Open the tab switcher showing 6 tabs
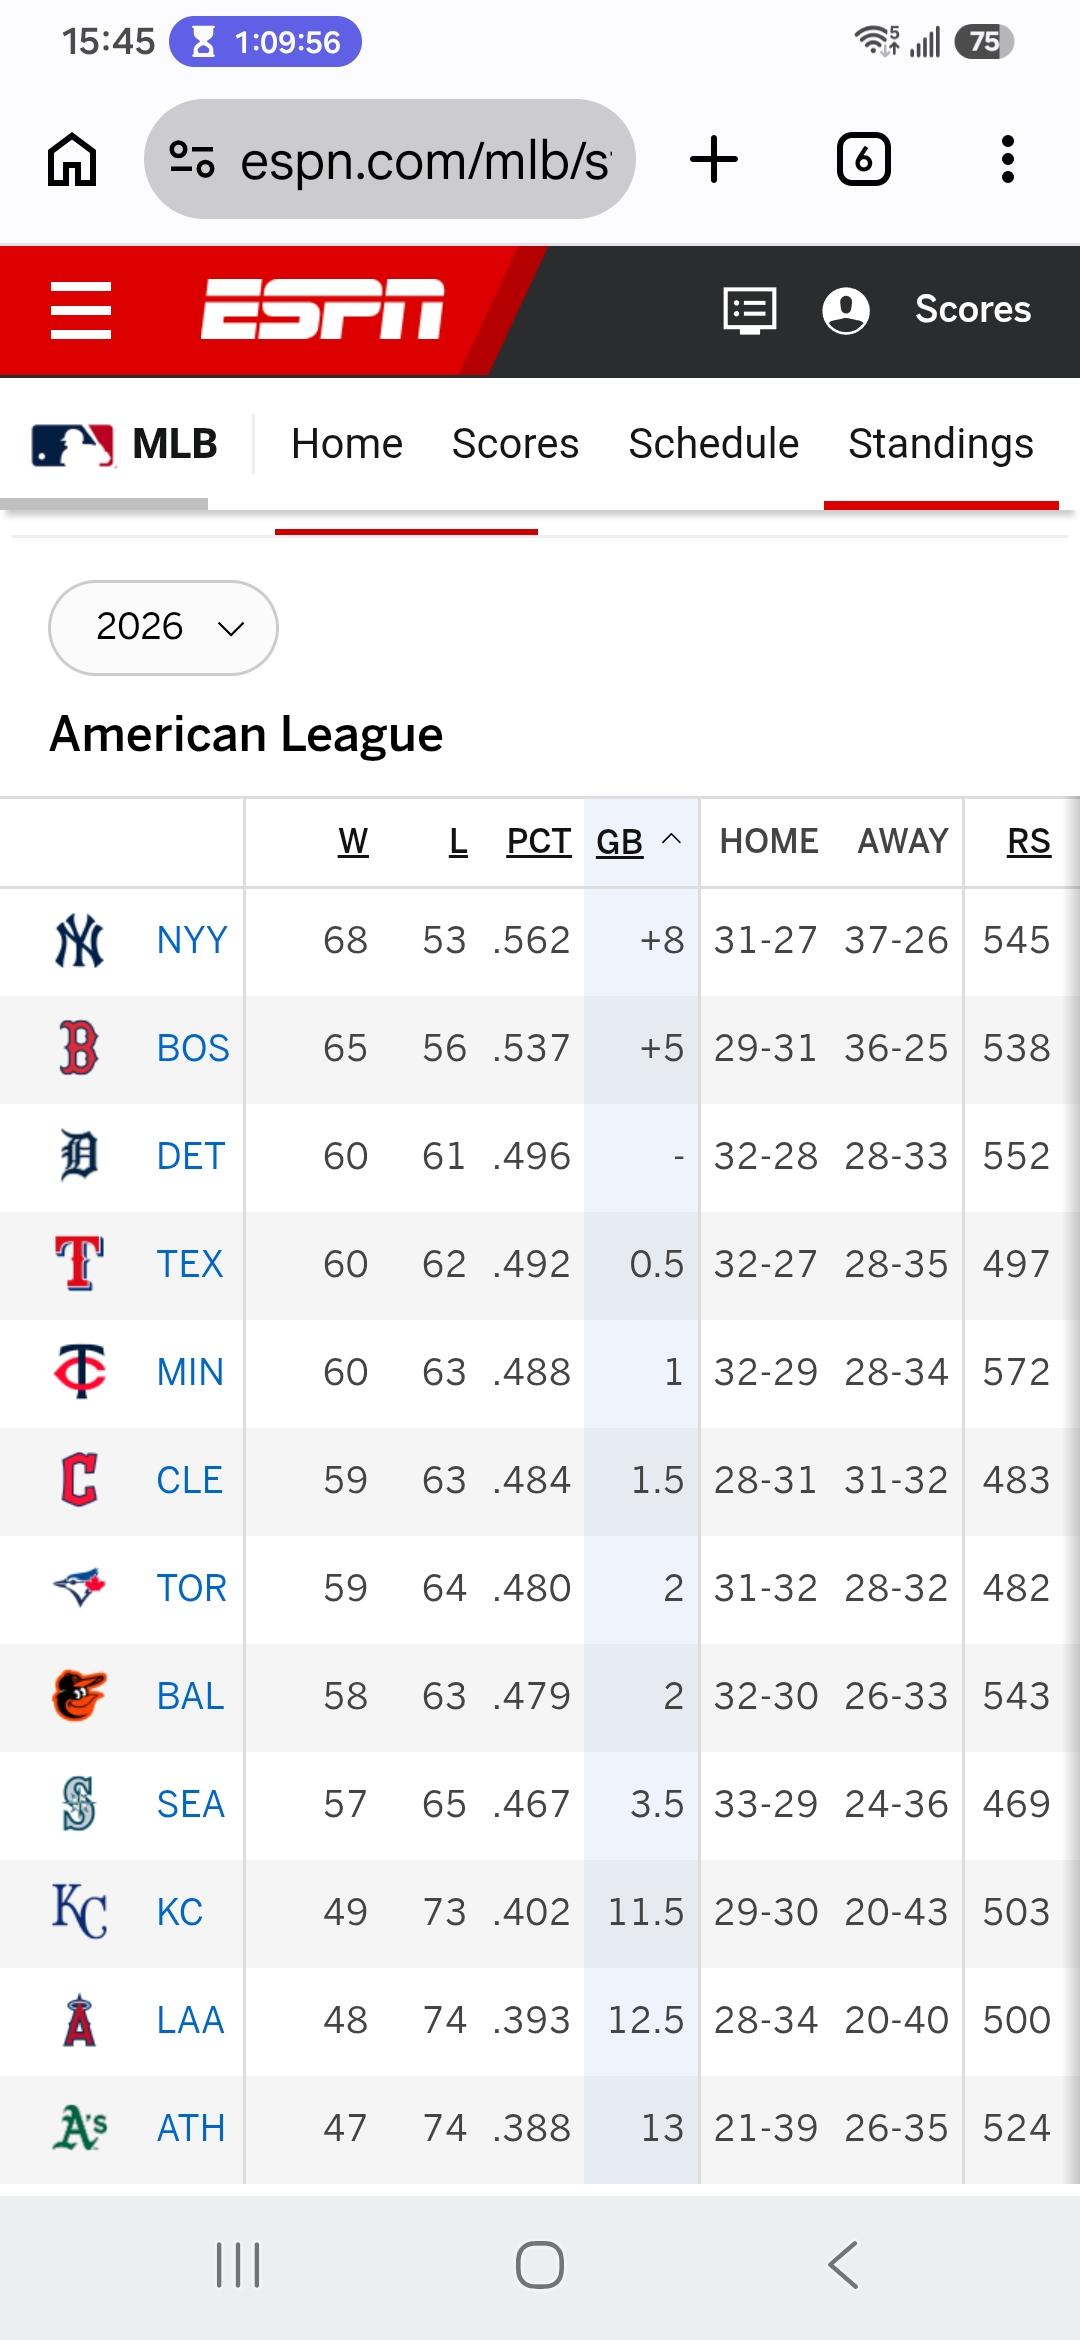 pyautogui.click(x=863, y=160)
